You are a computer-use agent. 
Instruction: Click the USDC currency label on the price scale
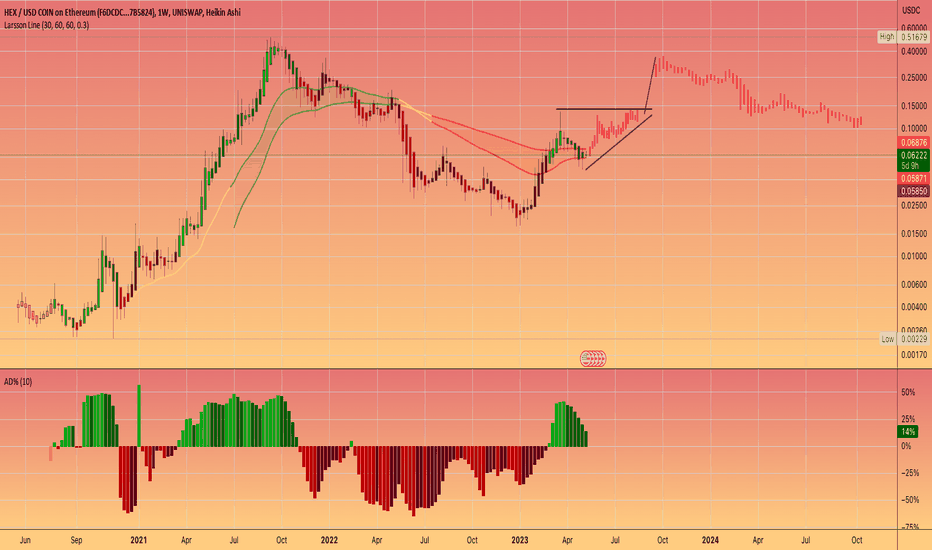pyautogui.click(x=911, y=10)
